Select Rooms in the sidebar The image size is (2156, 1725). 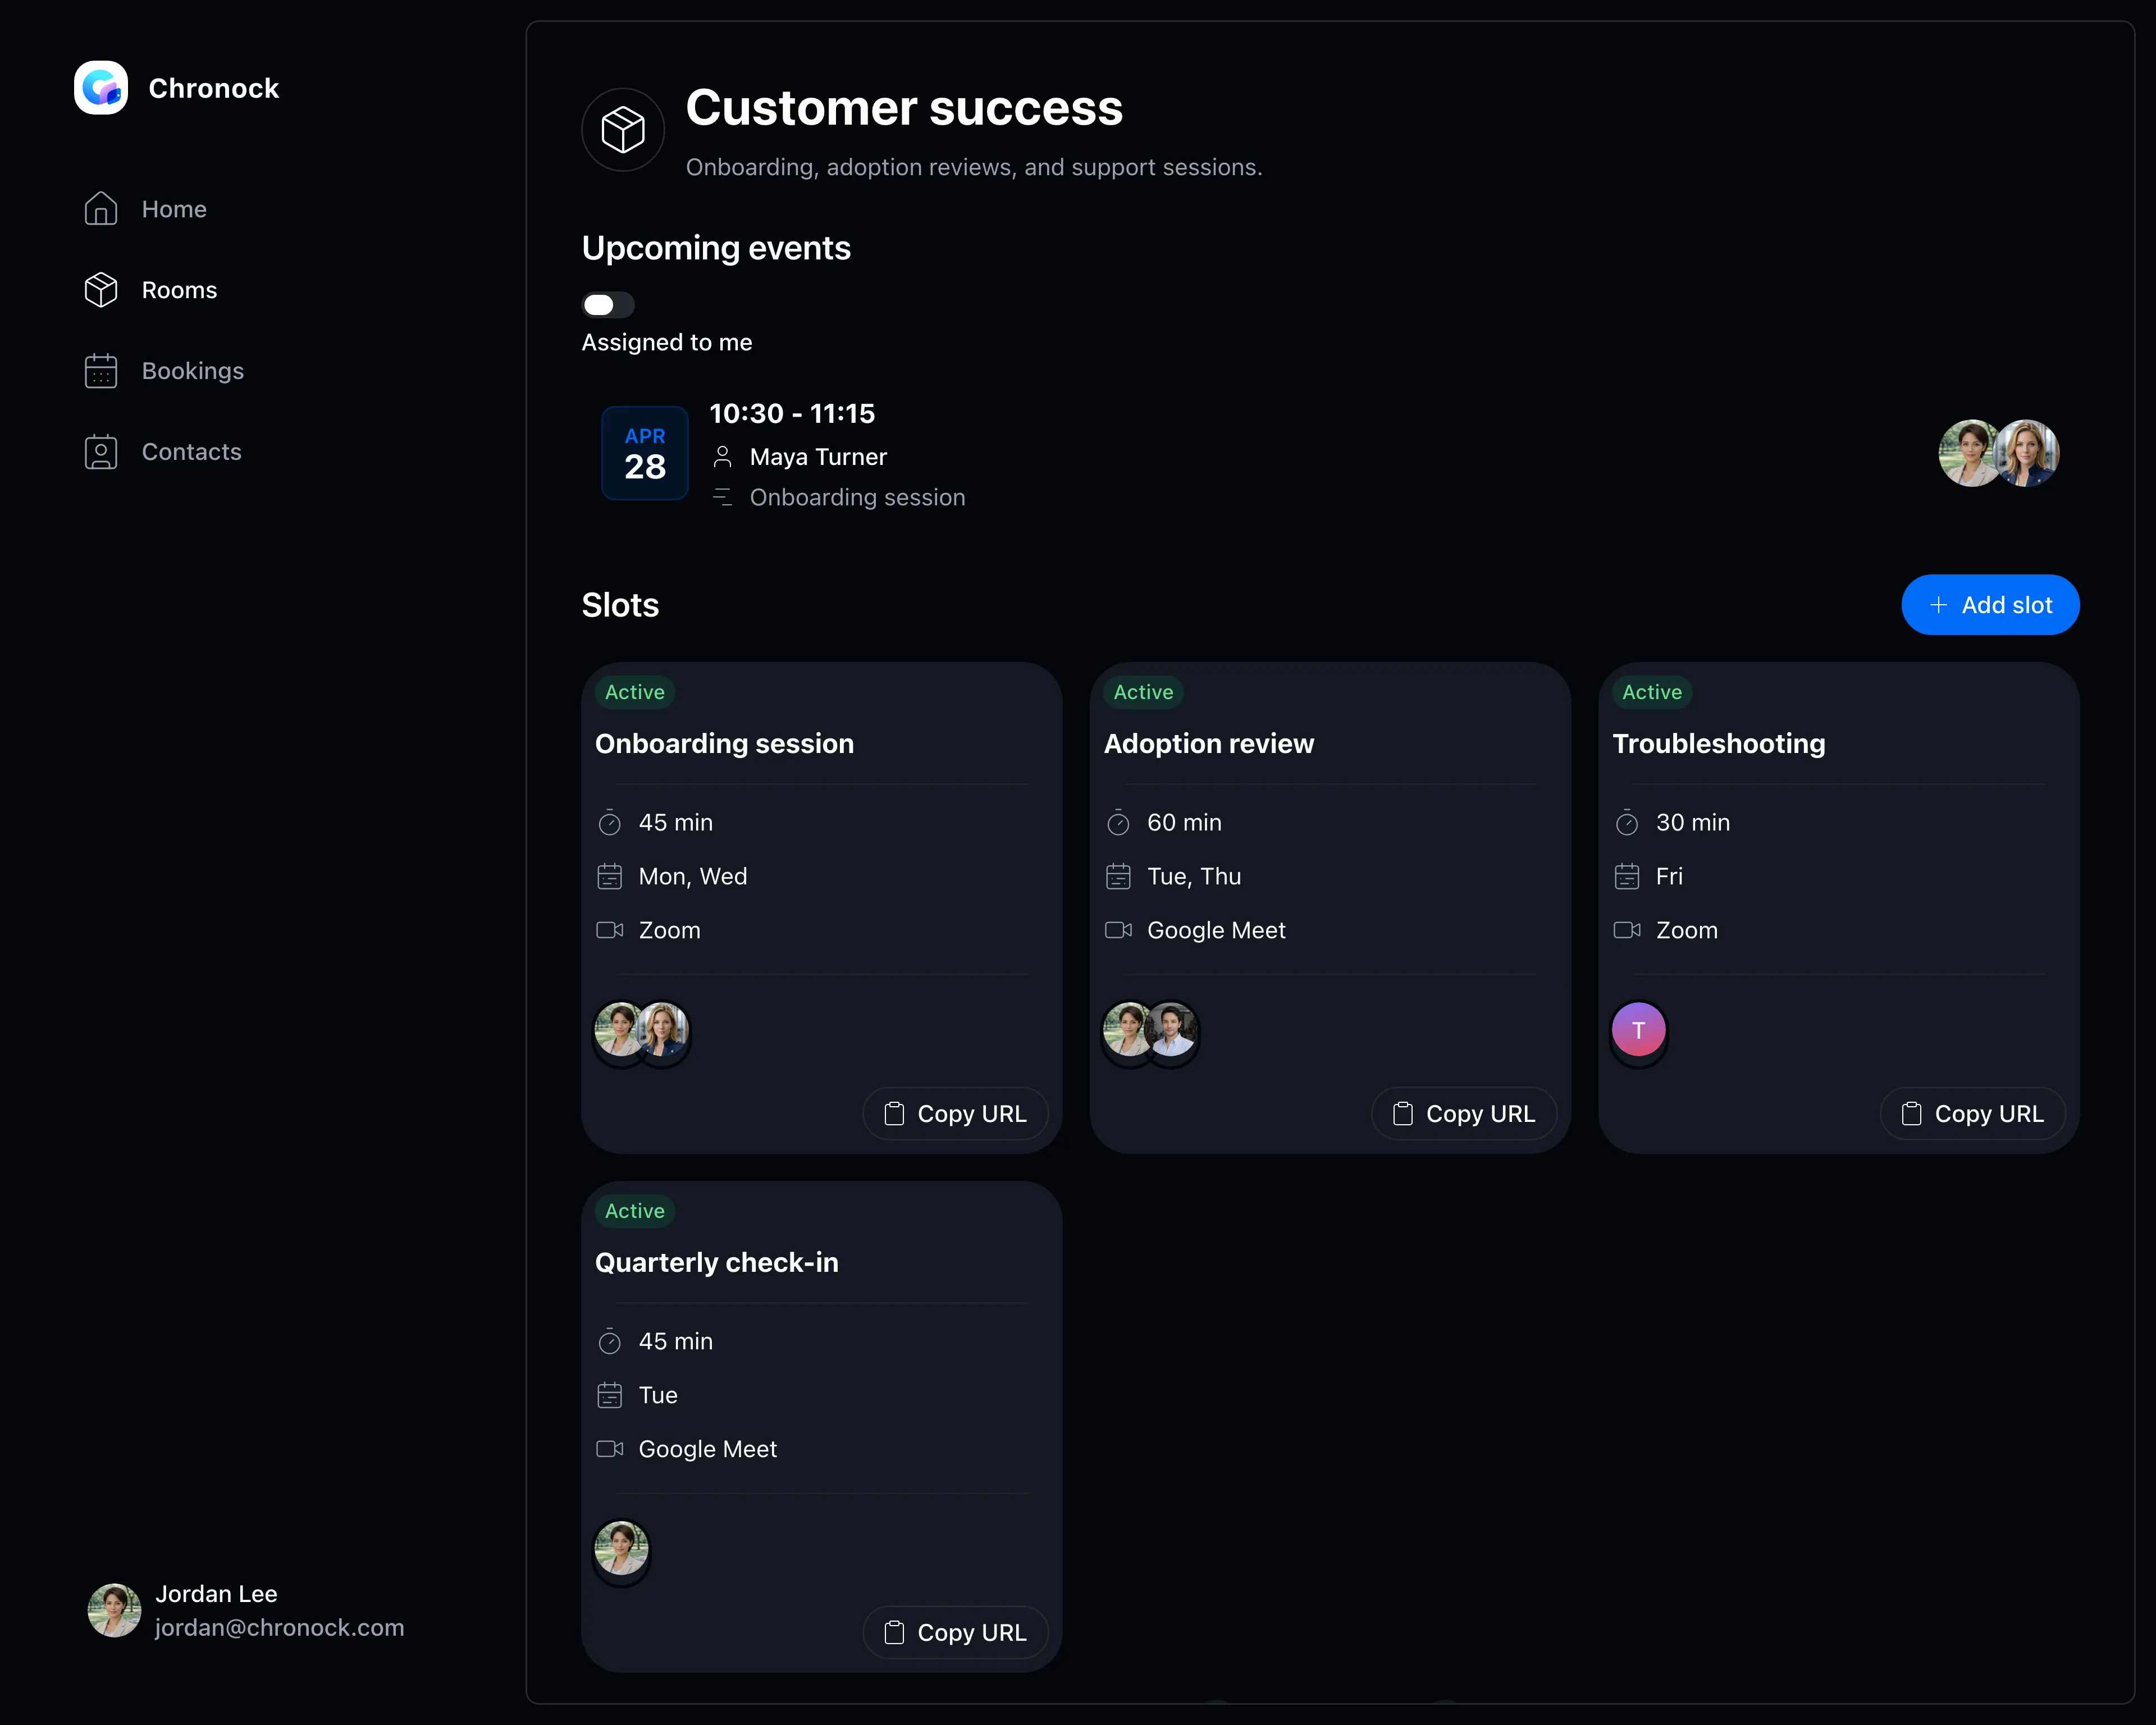pos(179,290)
